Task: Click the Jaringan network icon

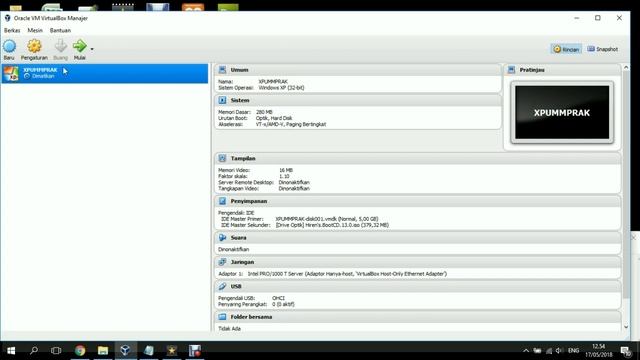Action: pos(222,262)
